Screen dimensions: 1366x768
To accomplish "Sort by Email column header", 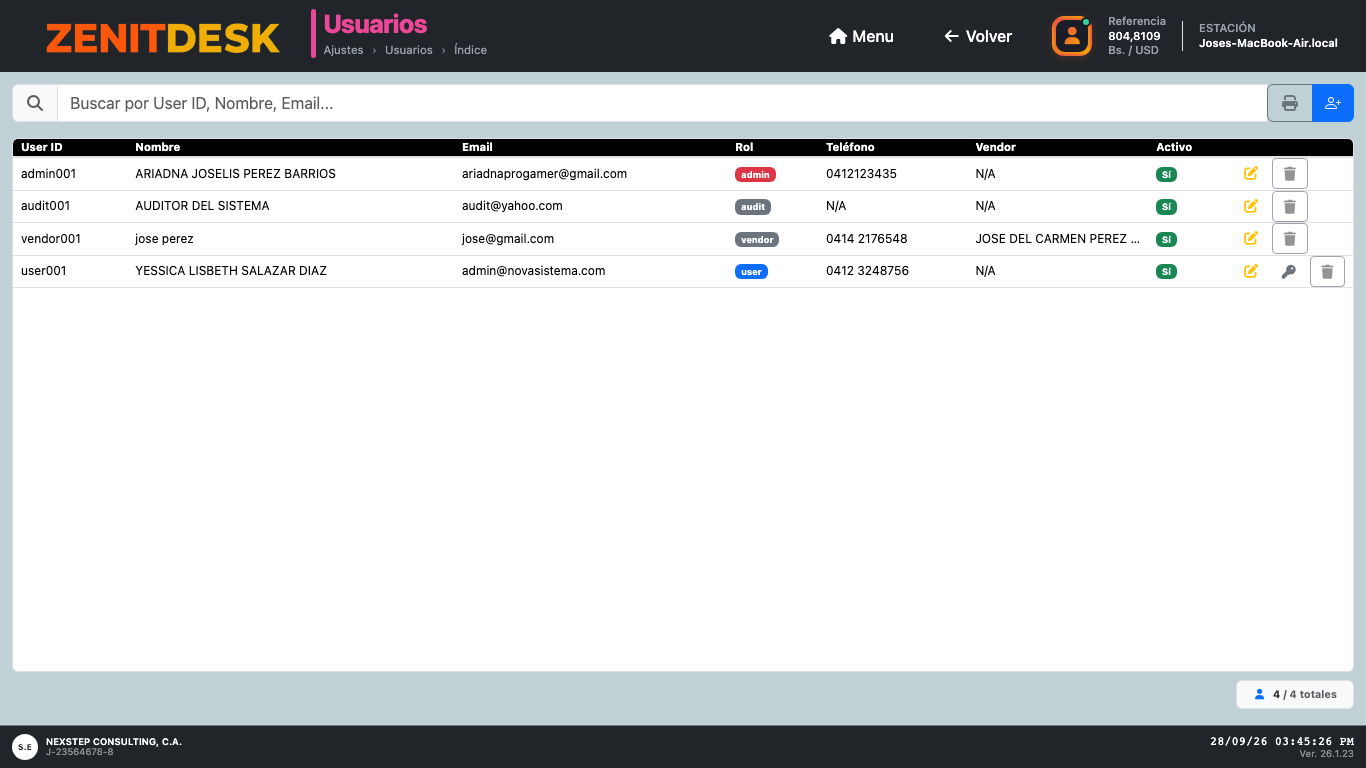I will click(x=477, y=147).
